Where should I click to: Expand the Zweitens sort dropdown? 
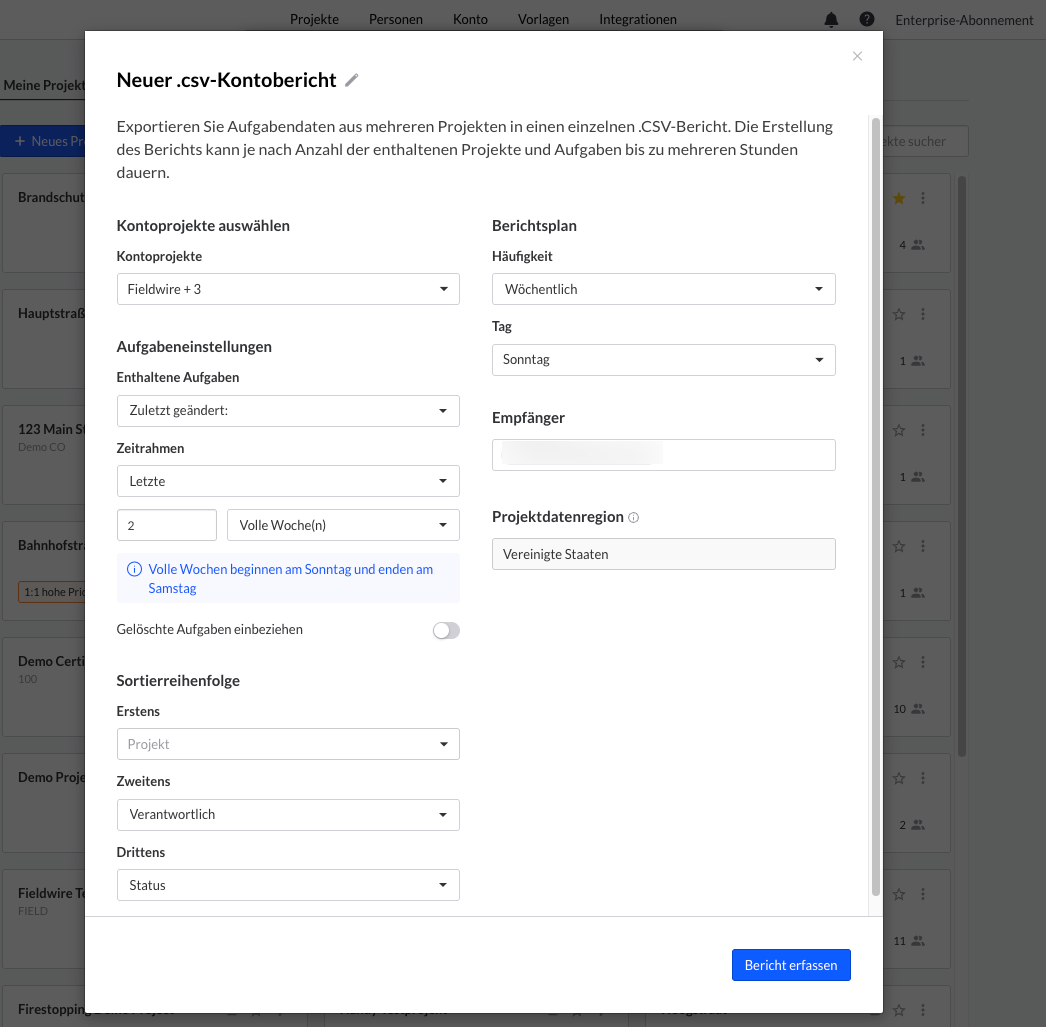click(x=288, y=815)
